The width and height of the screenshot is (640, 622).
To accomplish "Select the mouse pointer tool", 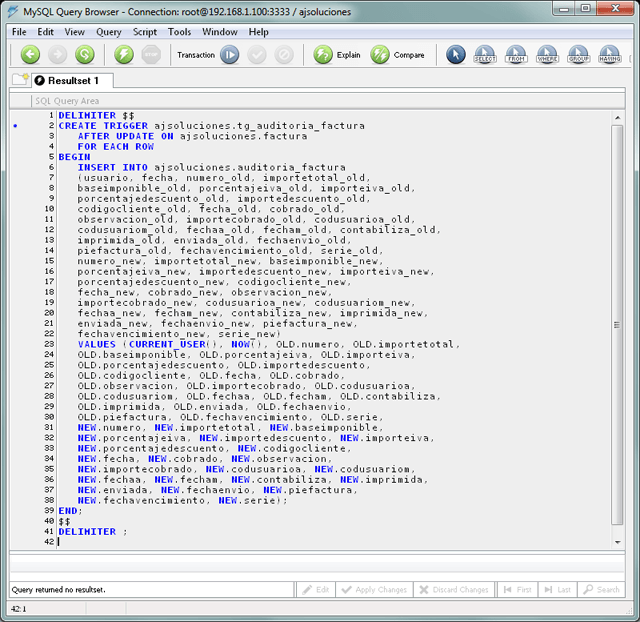I will pyautogui.click(x=456, y=55).
